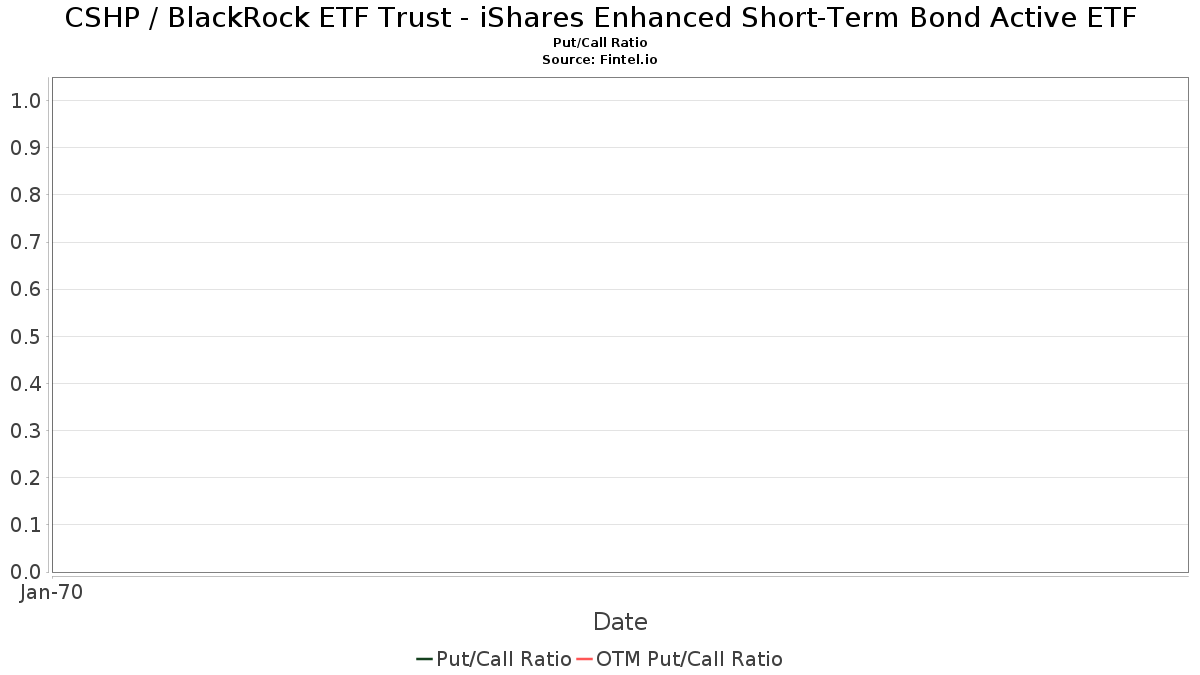Click the dark green Put/Call legend line
Screen dimensions: 1200x675
(424, 659)
